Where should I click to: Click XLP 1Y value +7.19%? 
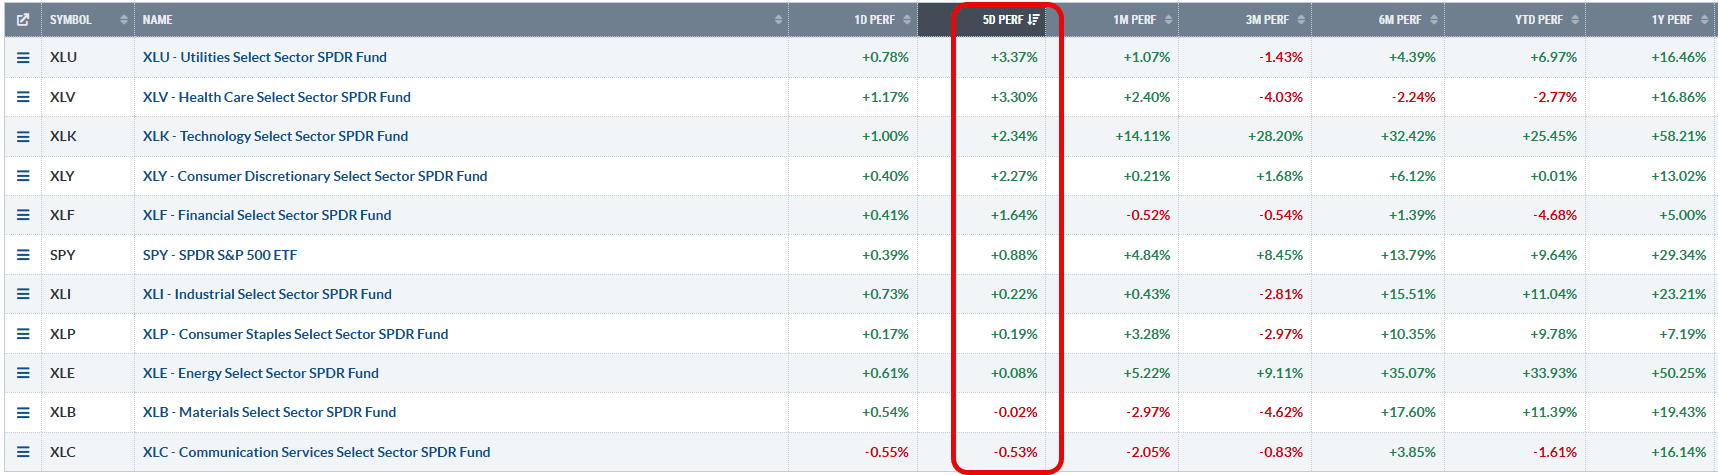[x=1683, y=334]
